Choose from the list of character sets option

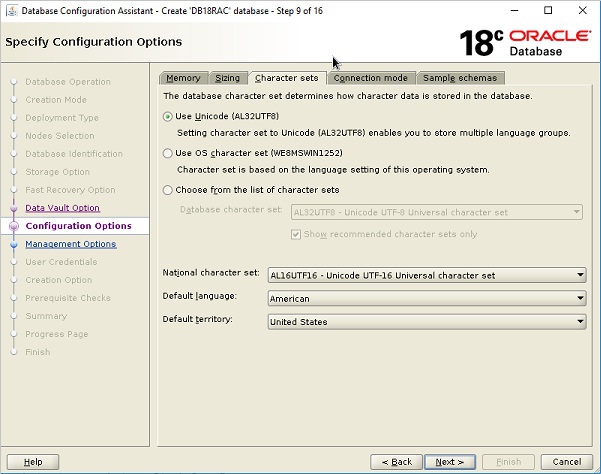coord(167,190)
